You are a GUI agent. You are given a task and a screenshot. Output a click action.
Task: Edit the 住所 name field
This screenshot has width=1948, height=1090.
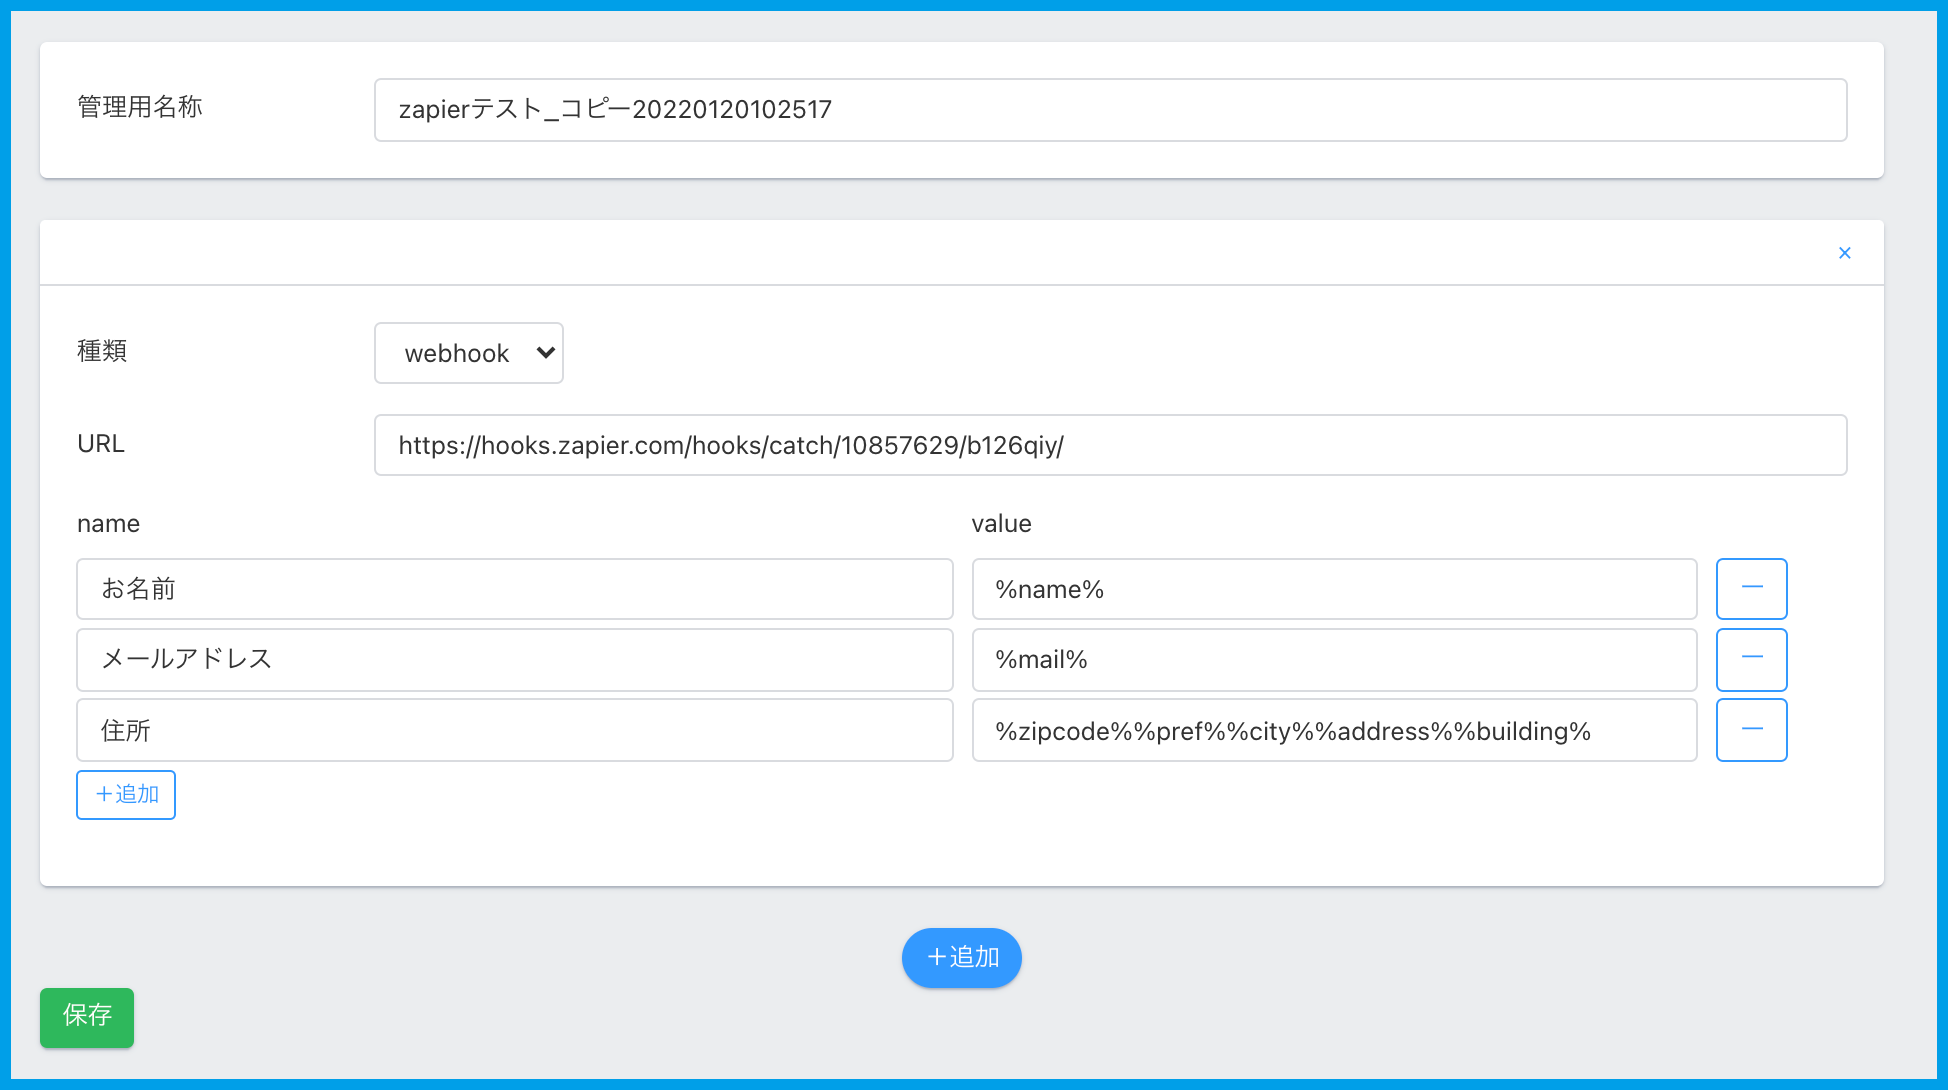pyautogui.click(x=514, y=730)
